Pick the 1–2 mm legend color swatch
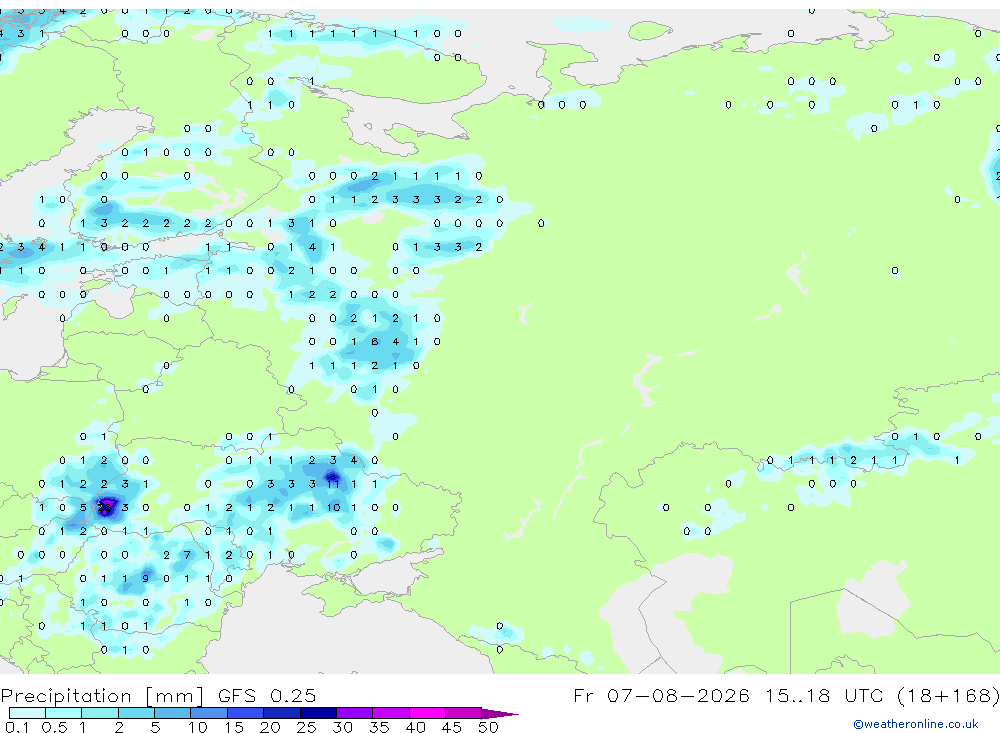Screen dimensions: 1000x733 point(100,713)
